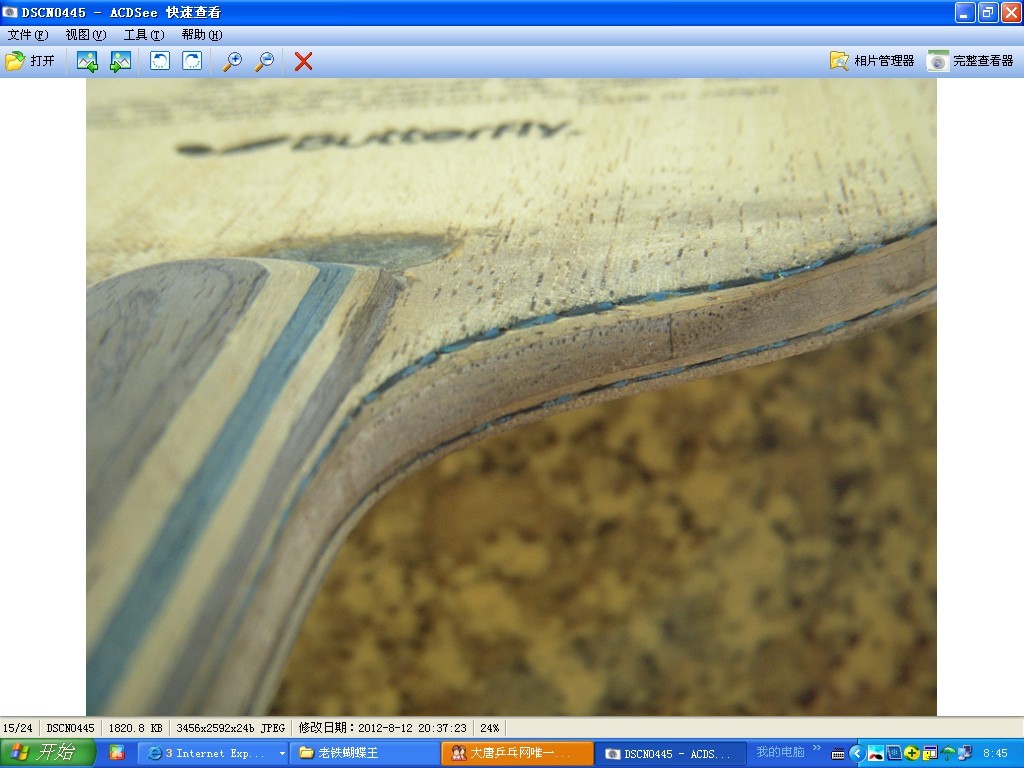Image resolution: width=1024 pixels, height=768 pixels.
Task: Go to the previous image
Action: [87, 61]
